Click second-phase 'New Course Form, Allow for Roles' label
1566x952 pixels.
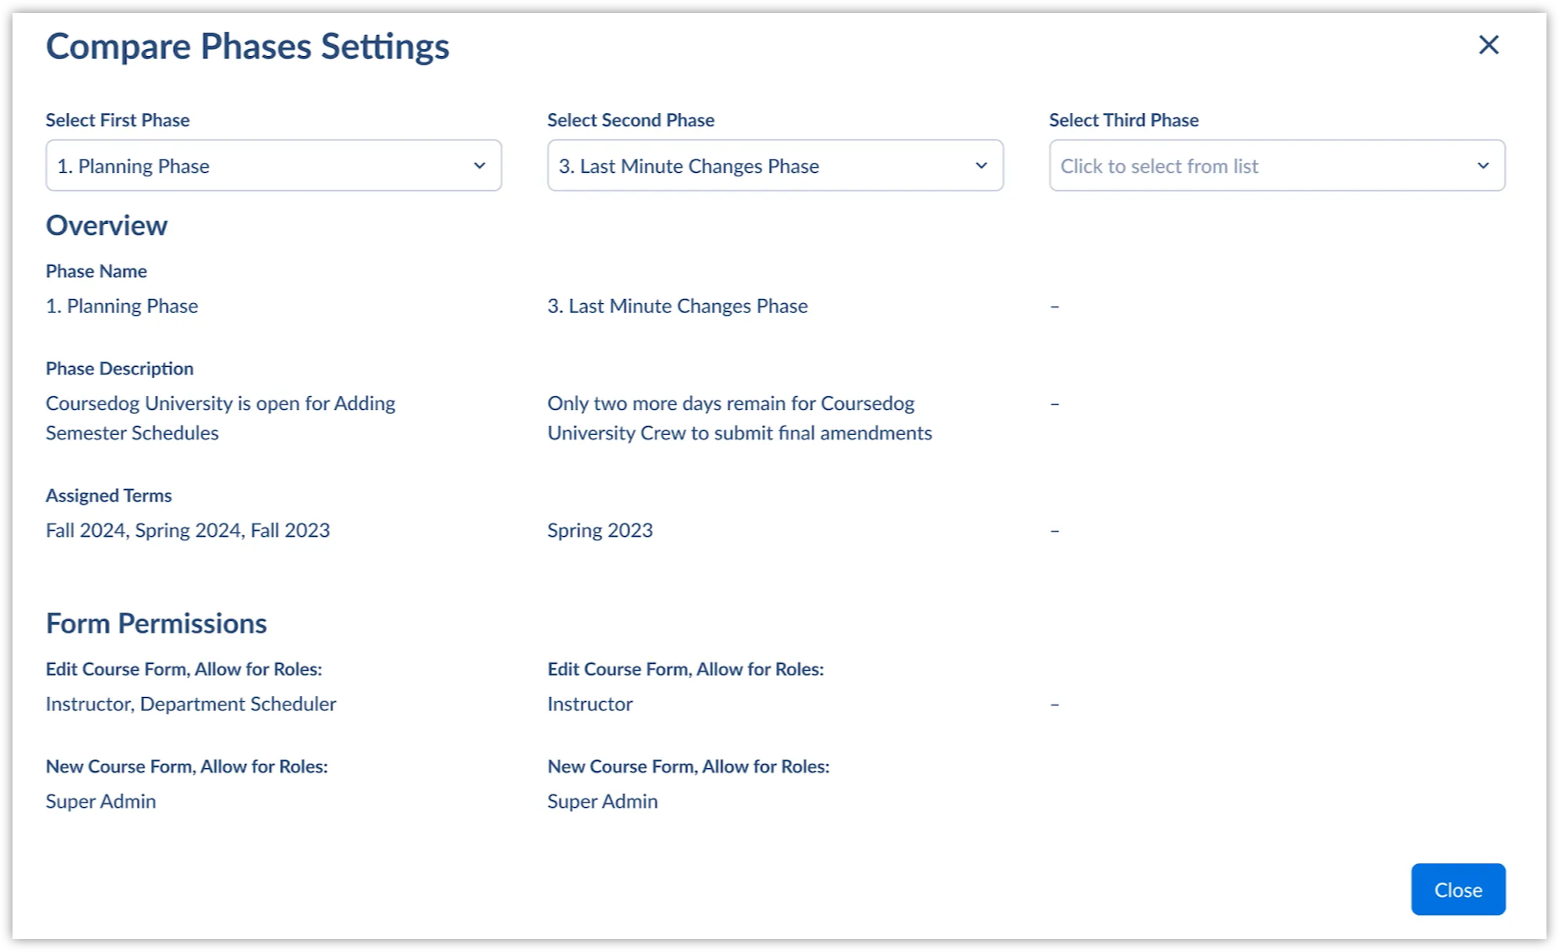point(688,767)
